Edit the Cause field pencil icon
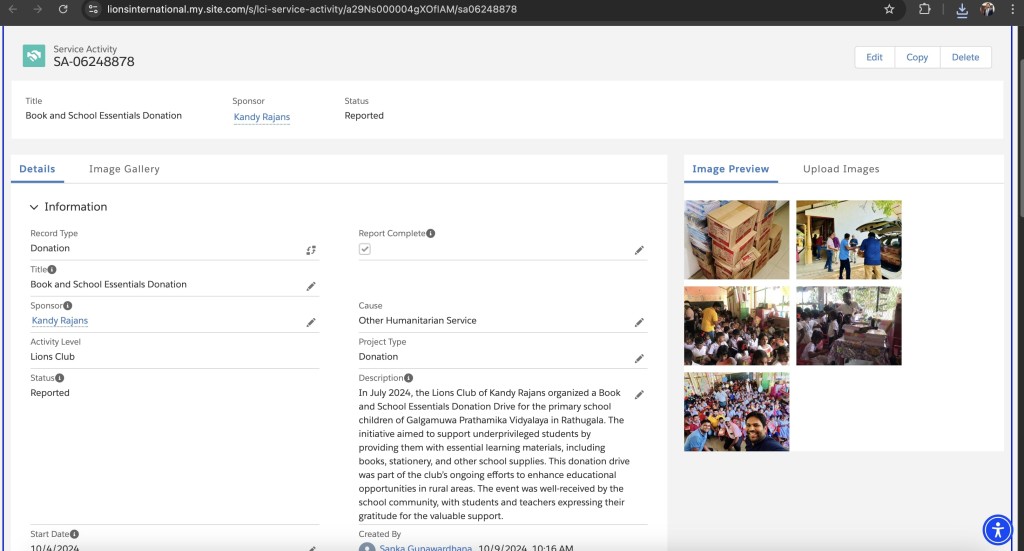1024x551 pixels. (x=639, y=323)
